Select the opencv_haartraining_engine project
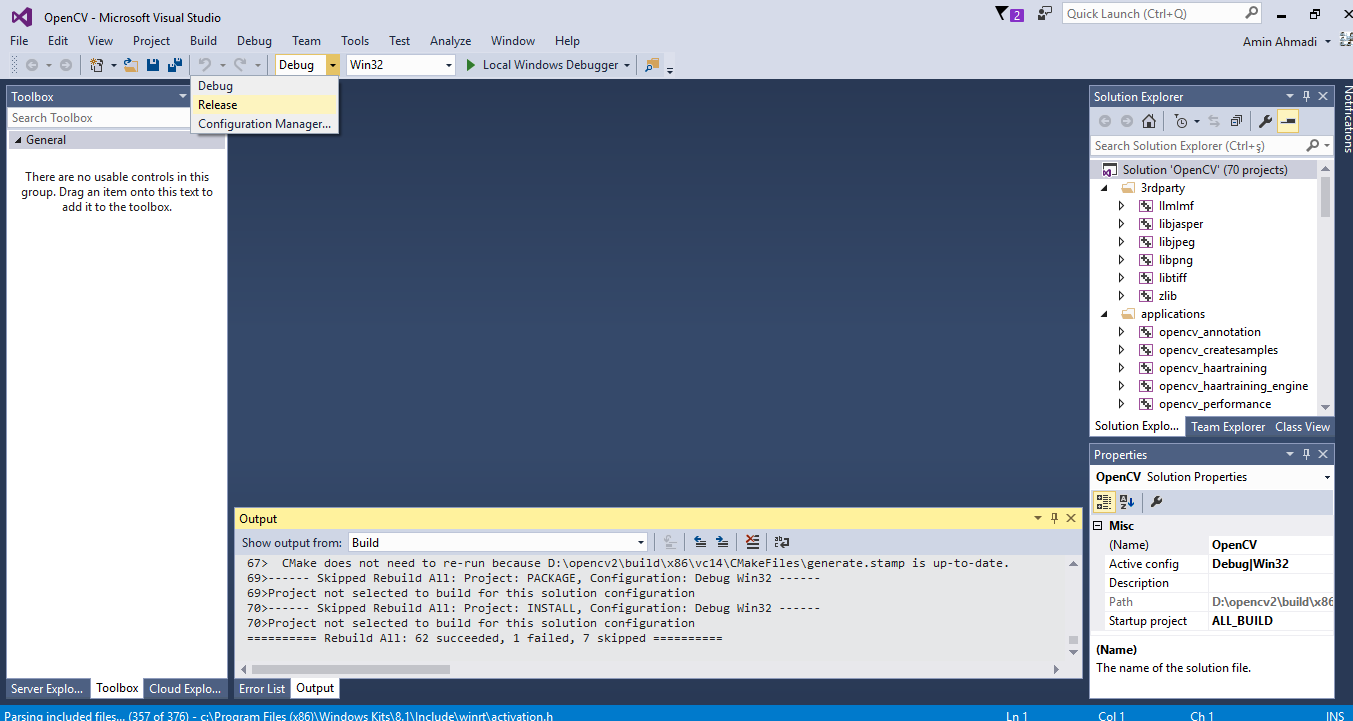The width and height of the screenshot is (1353, 721). (x=1233, y=386)
